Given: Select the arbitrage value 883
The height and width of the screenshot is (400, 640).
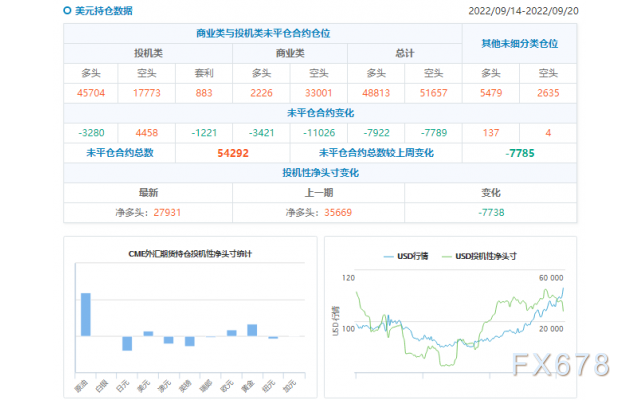Looking at the screenshot, I should pyautogui.click(x=204, y=93).
